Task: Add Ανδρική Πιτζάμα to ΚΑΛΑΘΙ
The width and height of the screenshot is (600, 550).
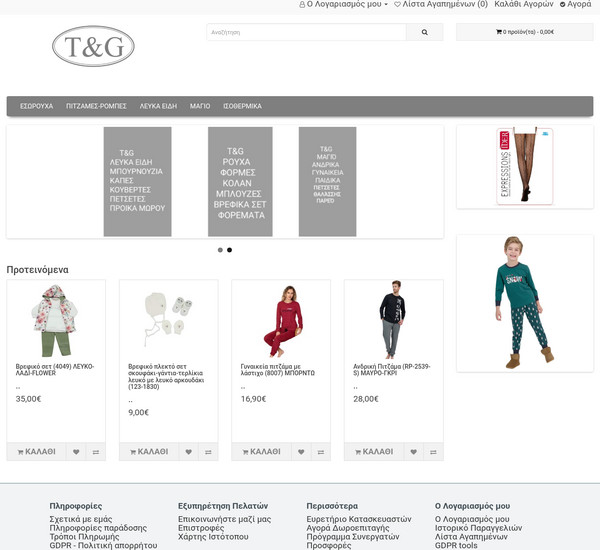Action: coord(374,452)
